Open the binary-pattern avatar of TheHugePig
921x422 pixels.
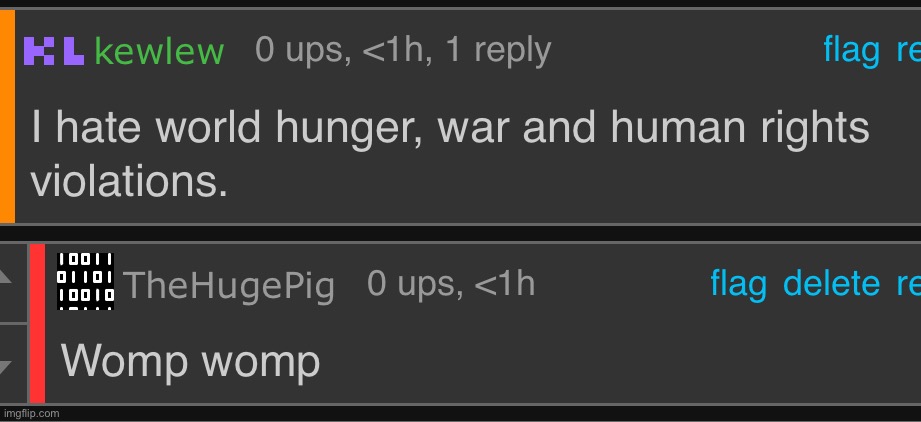tap(86, 281)
